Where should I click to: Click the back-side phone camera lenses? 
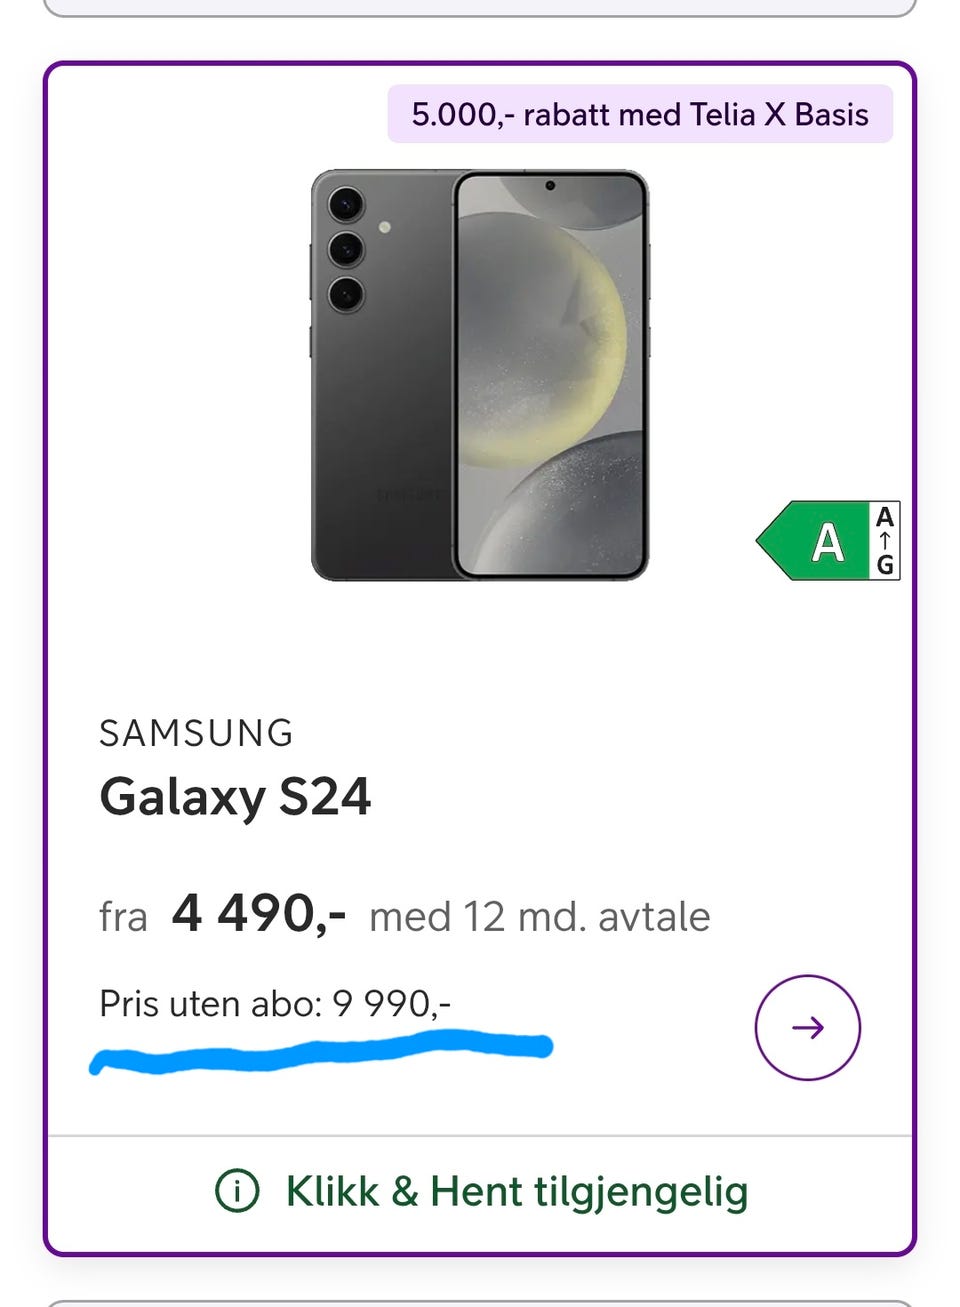click(x=346, y=249)
